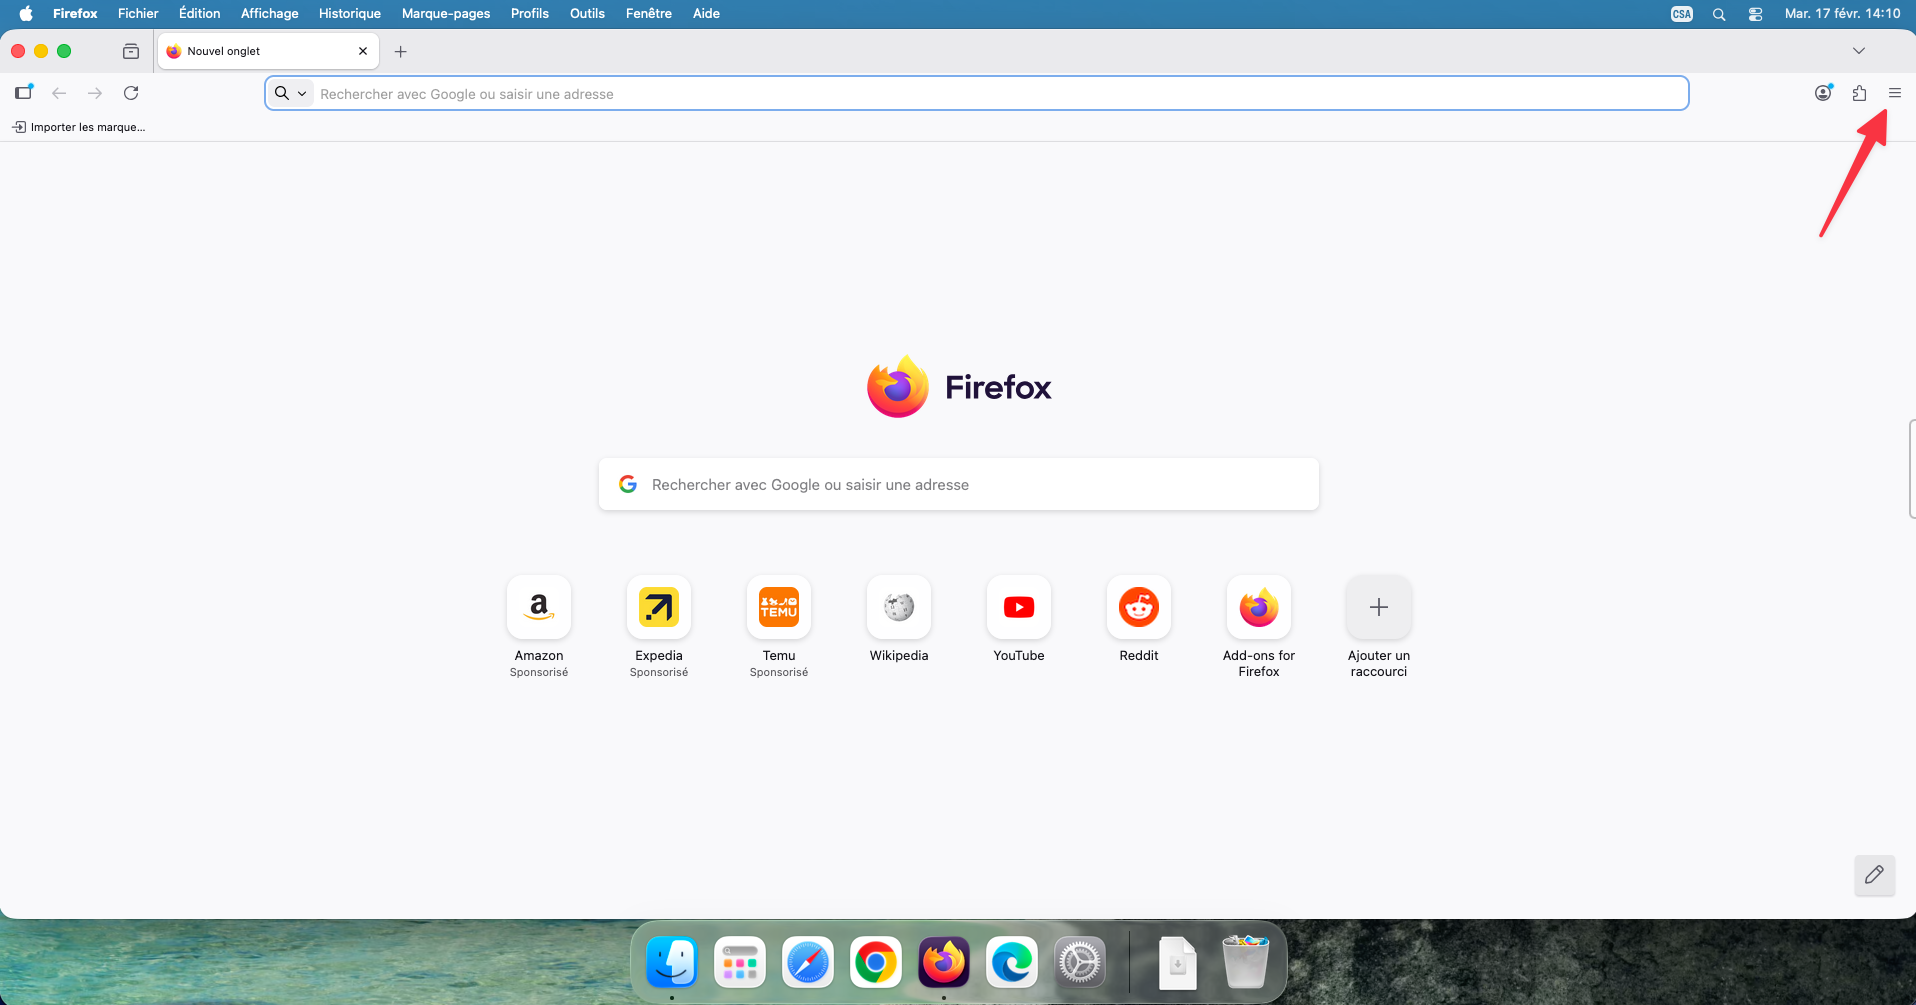Reload the current page
The image size is (1916, 1005).
tap(131, 93)
